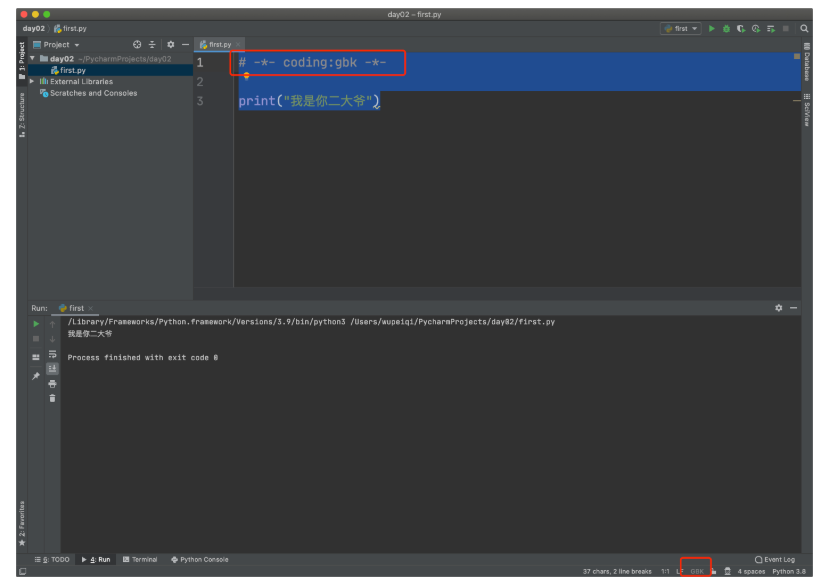Click the inspector hat icon in status bar
Screen dimensions: 819x585
[728, 571]
